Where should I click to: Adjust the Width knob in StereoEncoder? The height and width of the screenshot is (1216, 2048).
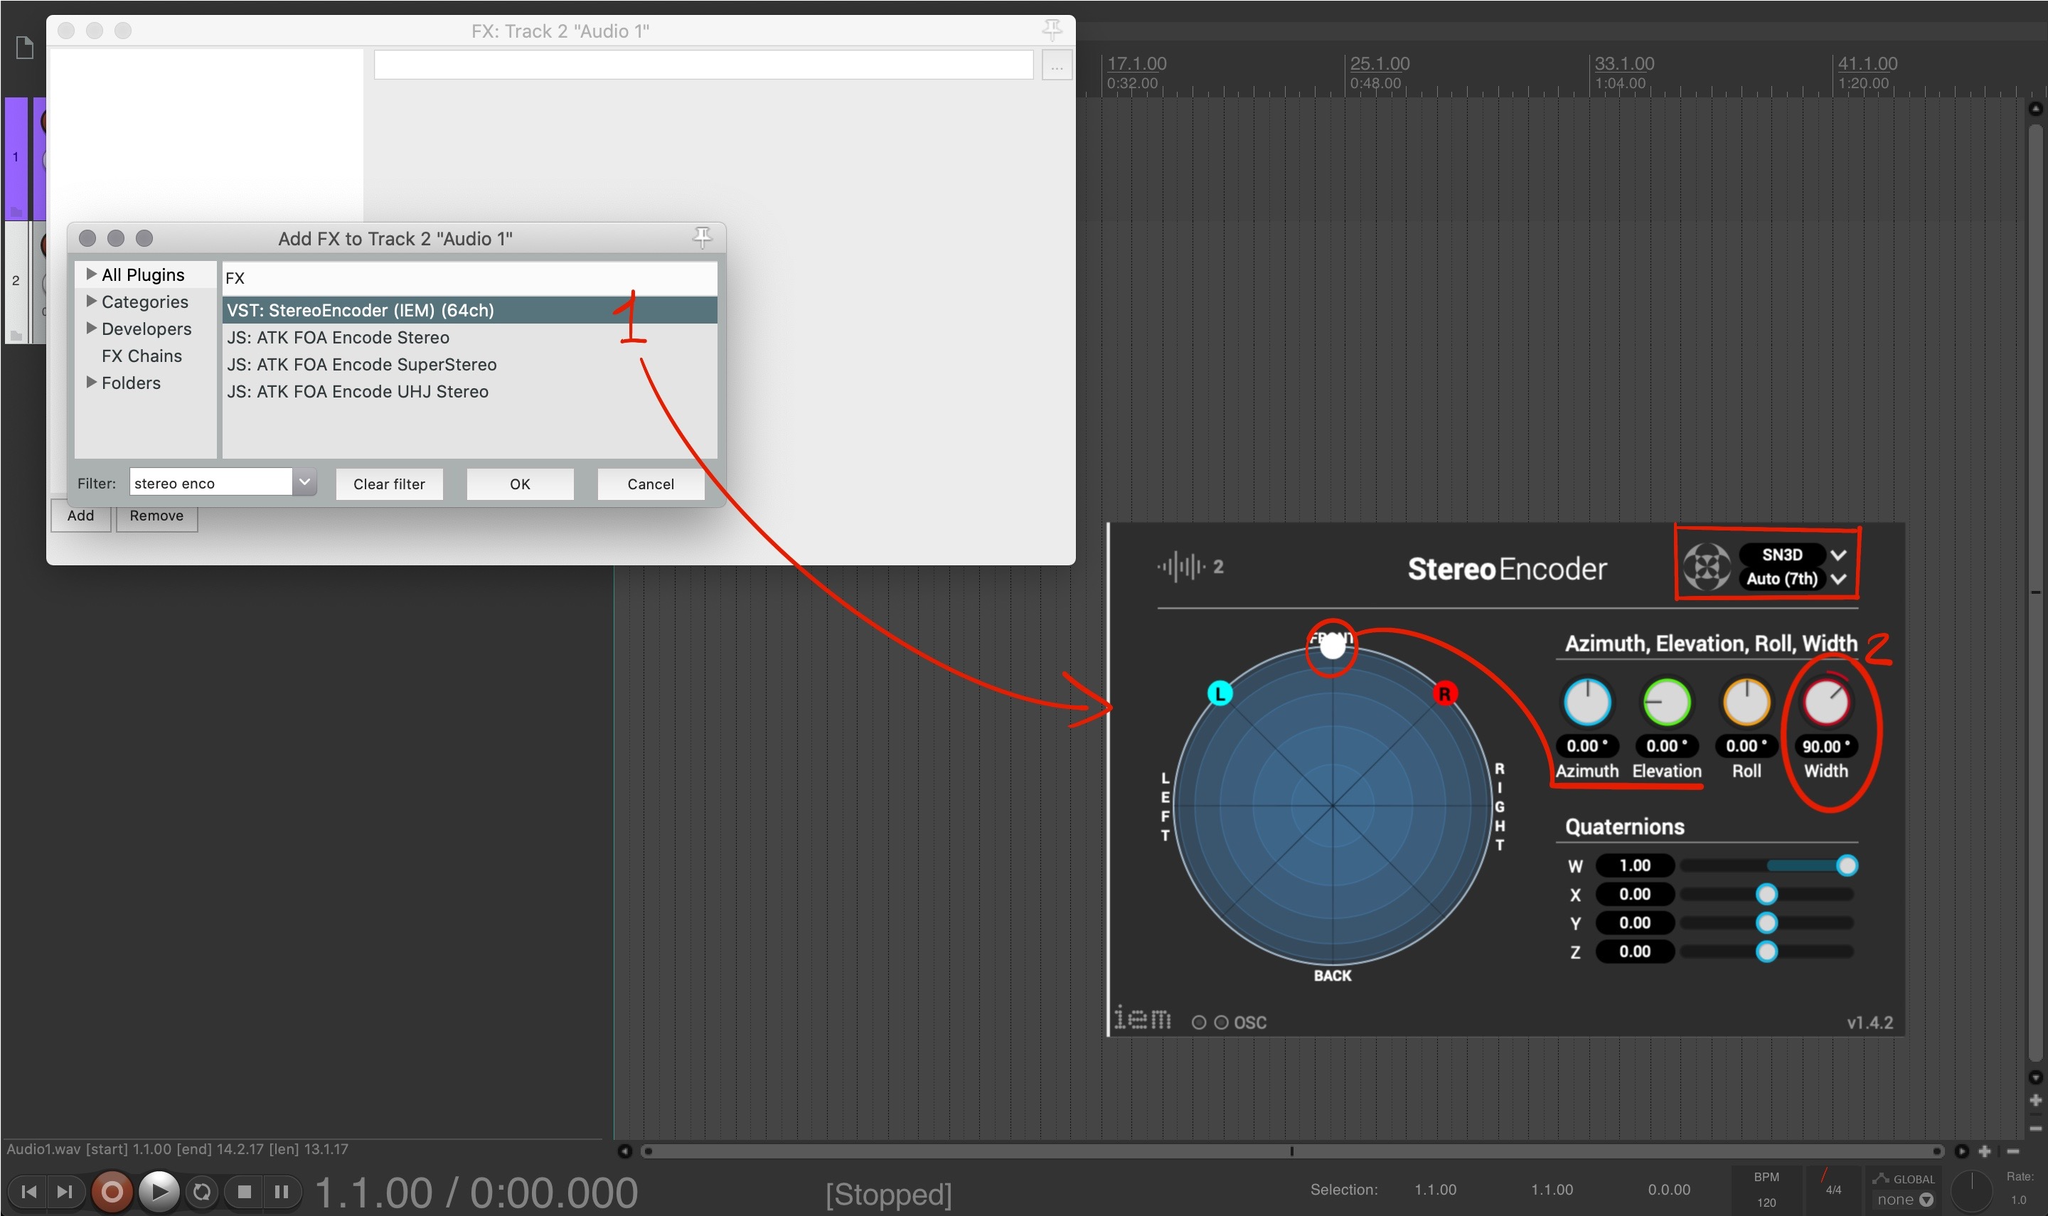tap(1826, 702)
